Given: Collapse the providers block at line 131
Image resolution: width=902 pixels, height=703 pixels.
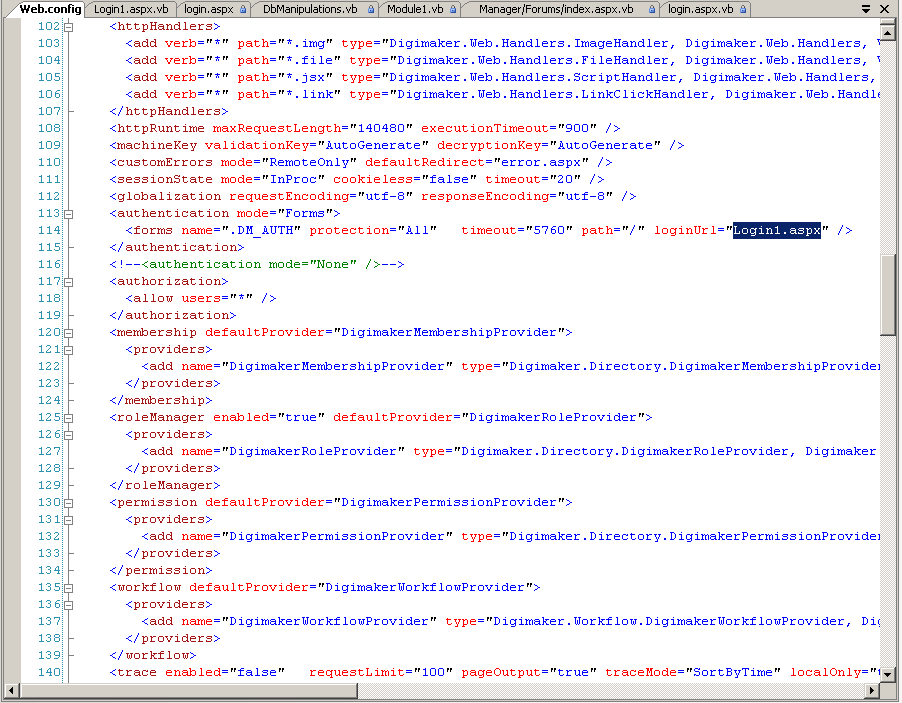Looking at the screenshot, I should [68, 520].
